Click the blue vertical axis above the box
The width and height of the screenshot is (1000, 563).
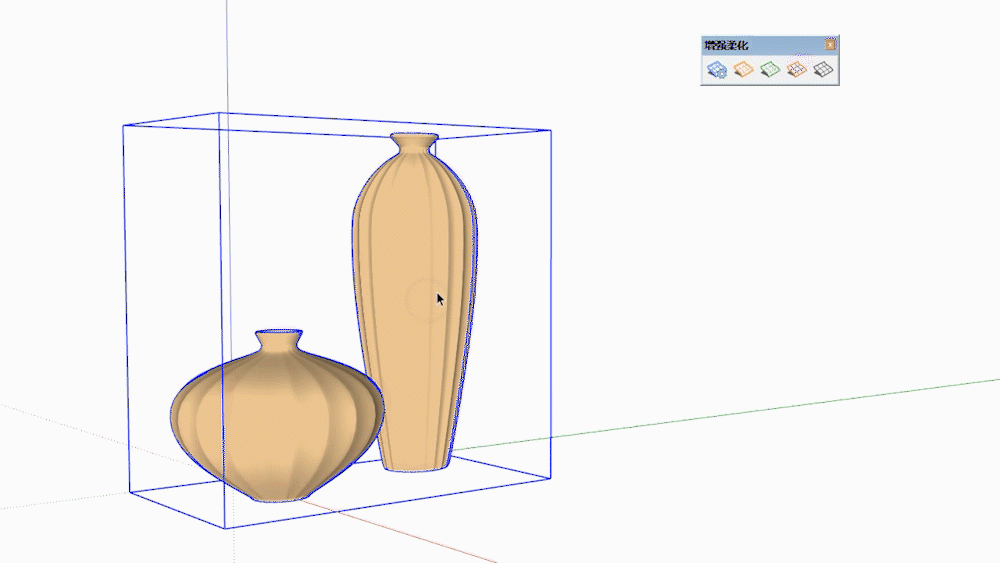point(227,50)
